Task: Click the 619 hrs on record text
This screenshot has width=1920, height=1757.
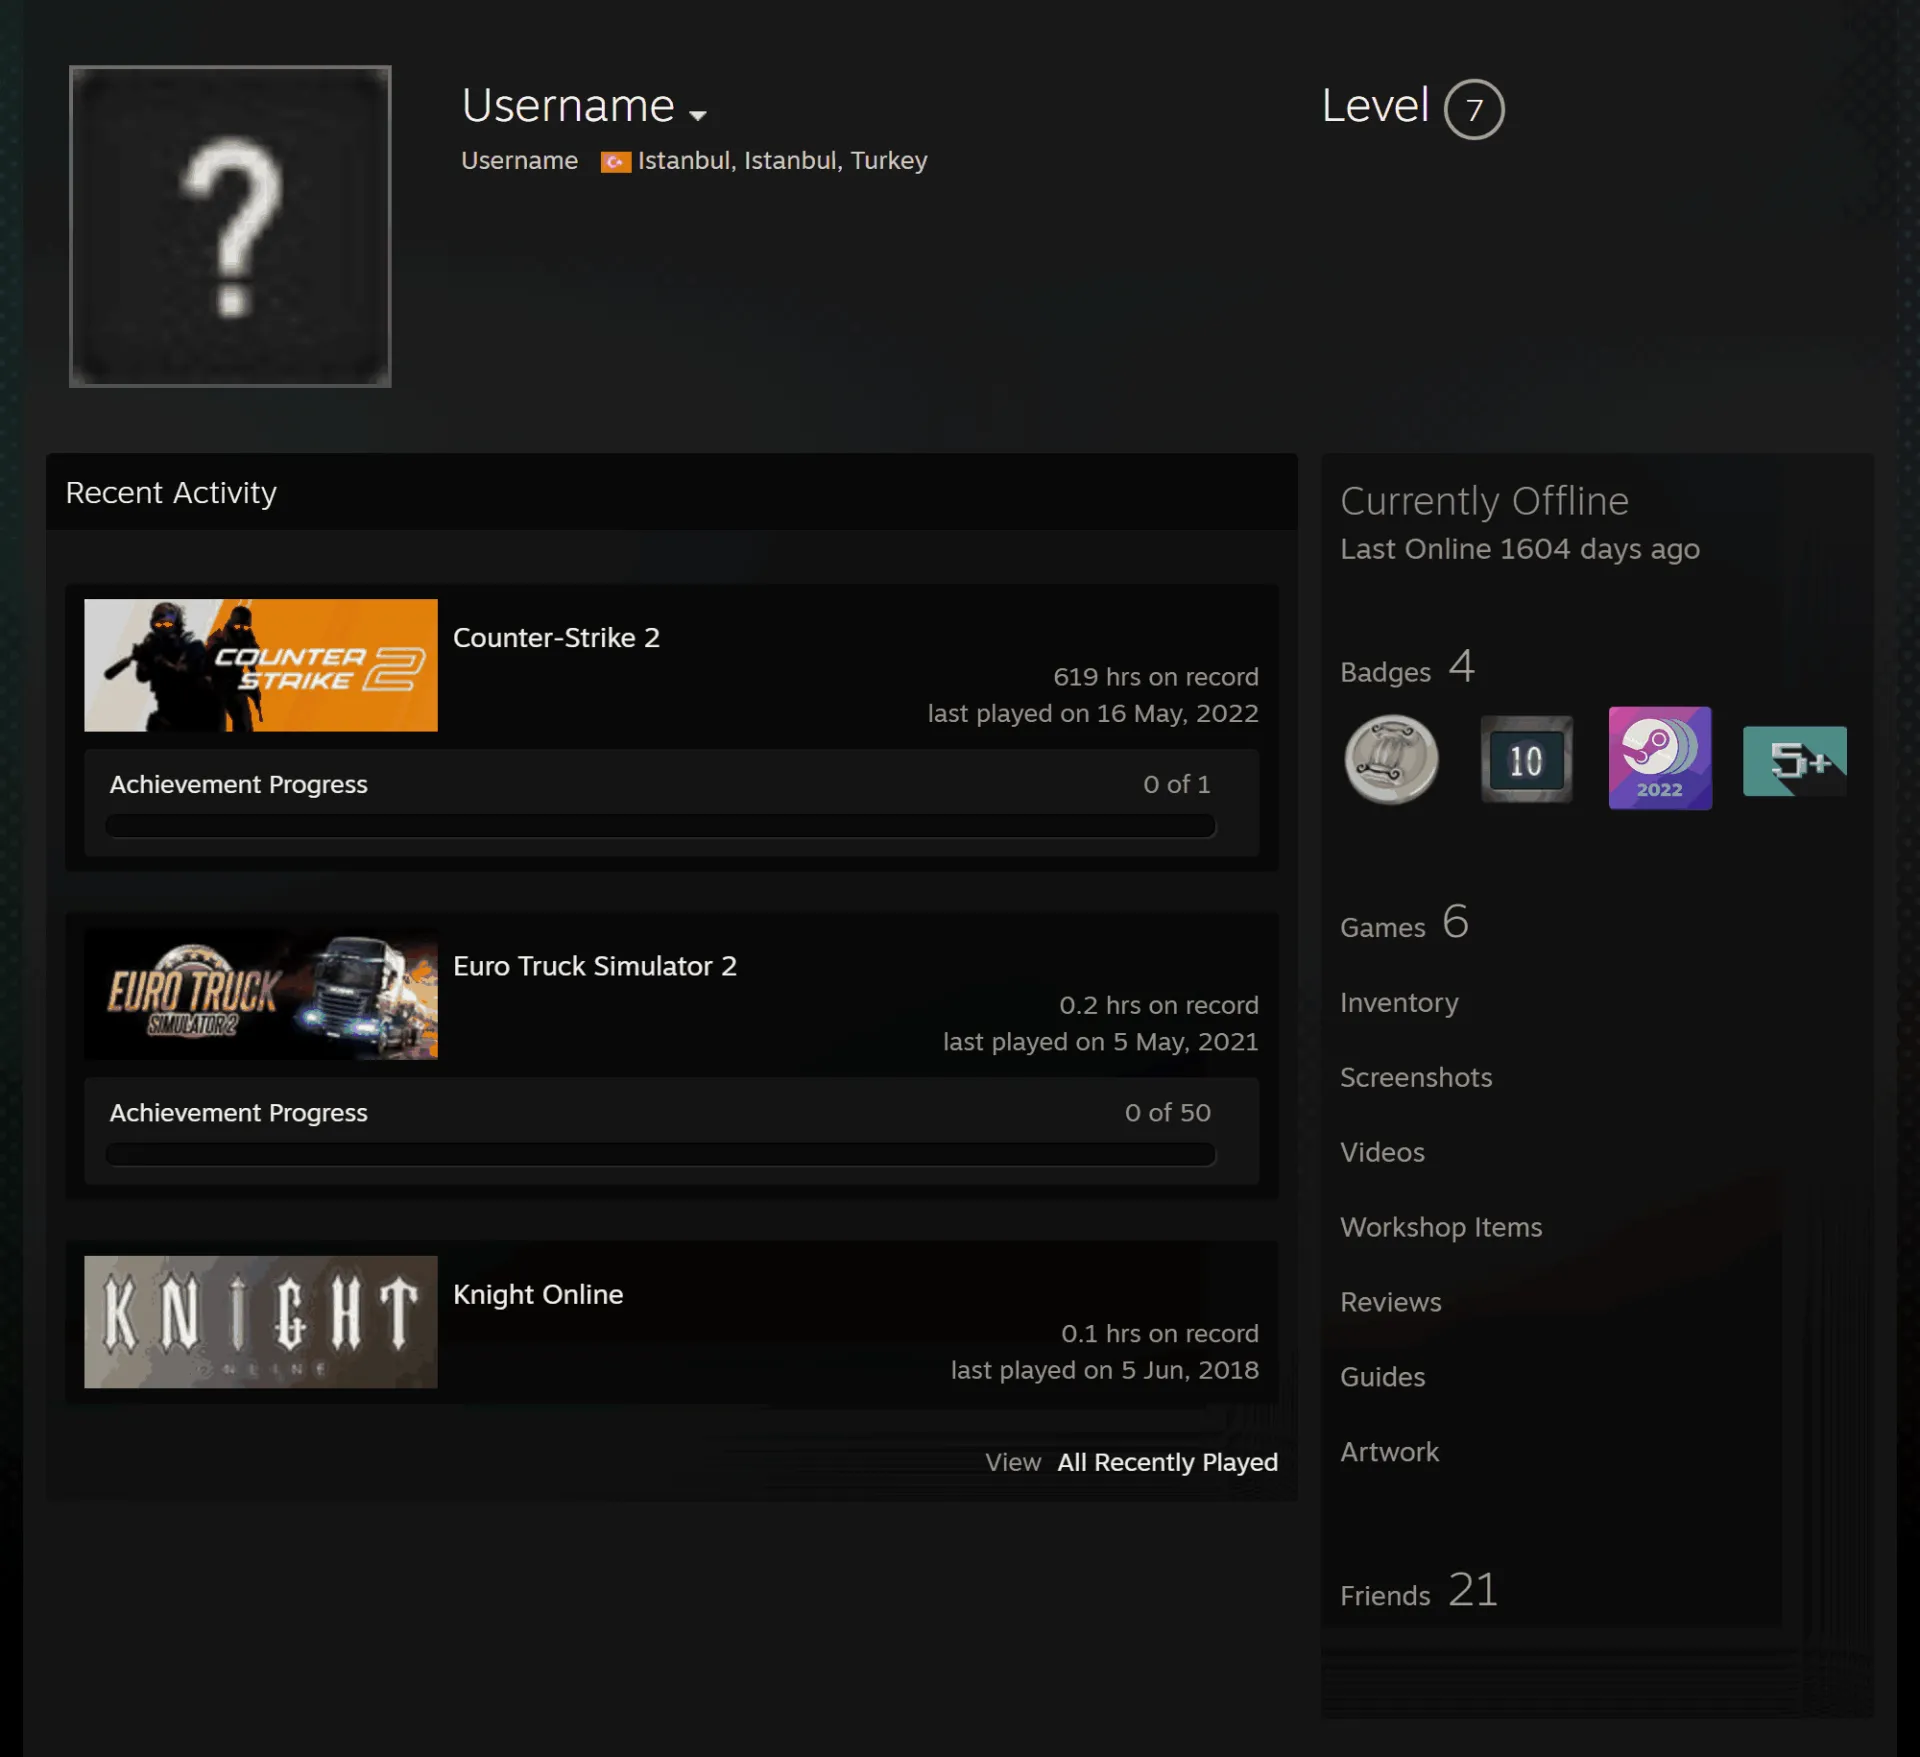Action: [1156, 677]
